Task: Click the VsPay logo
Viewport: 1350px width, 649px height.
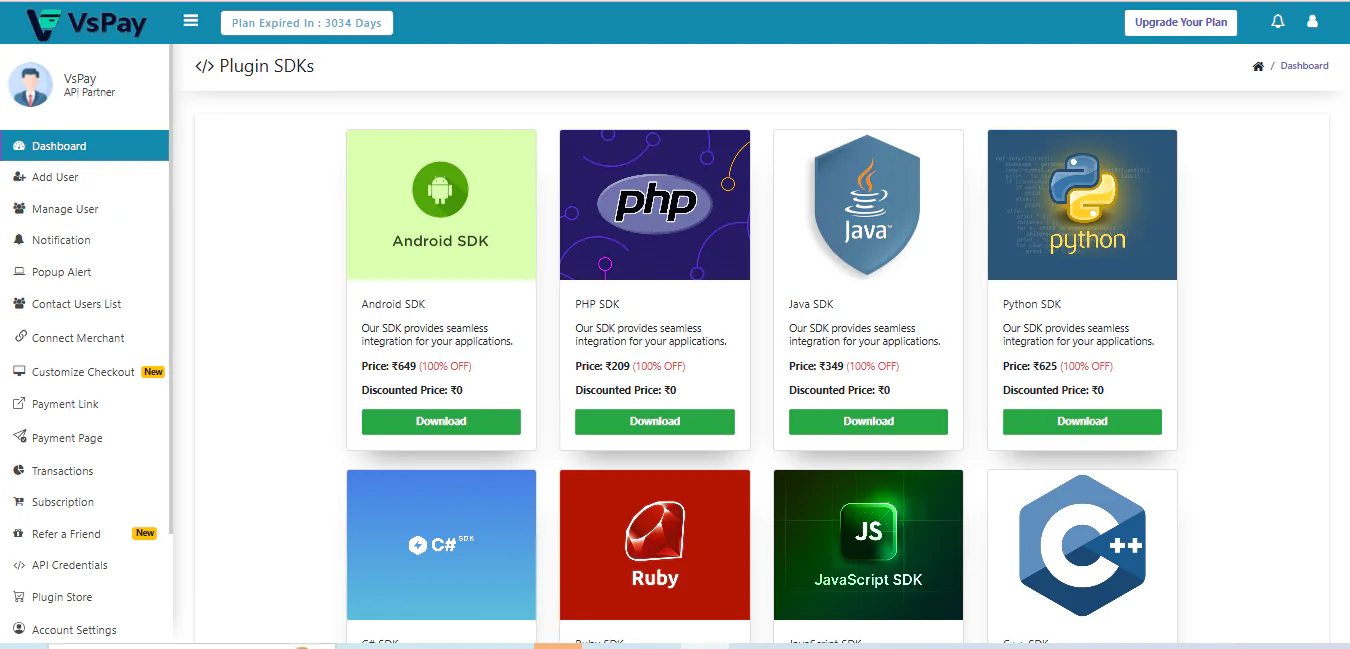Action: [87, 22]
